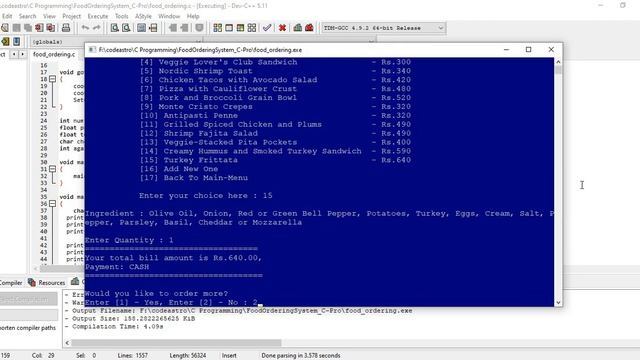
Task: Open the Edit menu
Action: coord(7,16)
